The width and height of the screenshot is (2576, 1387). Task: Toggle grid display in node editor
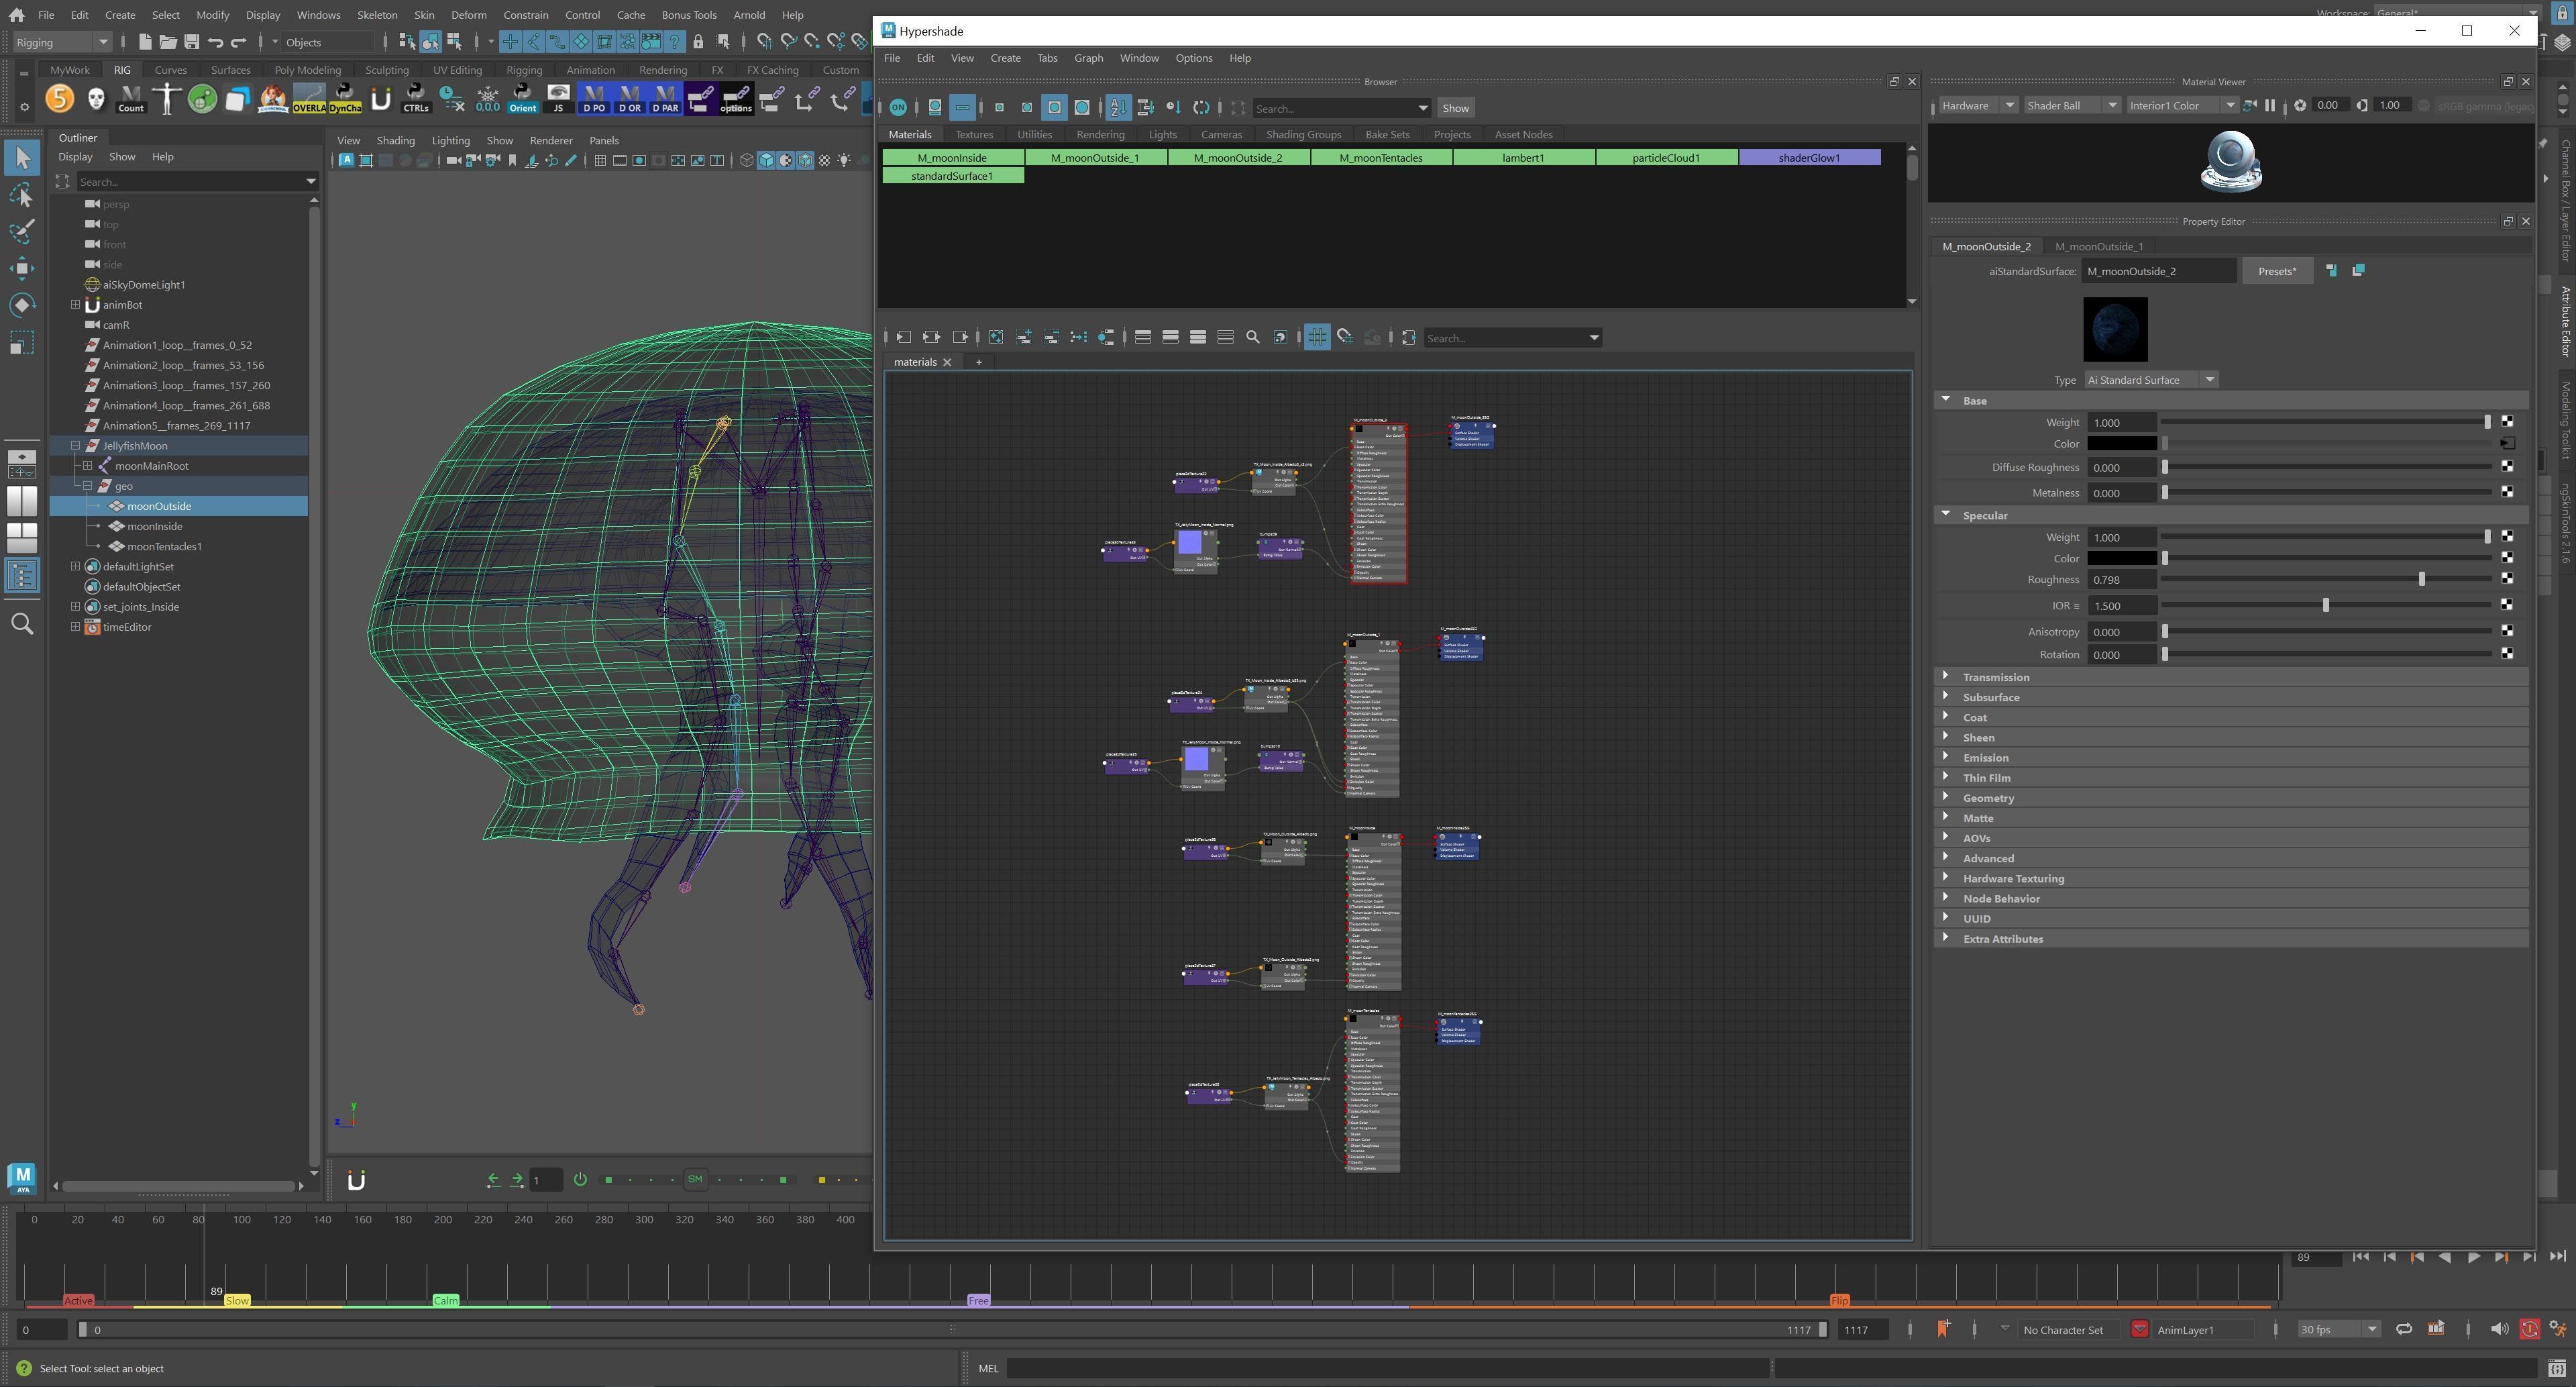click(x=1317, y=338)
